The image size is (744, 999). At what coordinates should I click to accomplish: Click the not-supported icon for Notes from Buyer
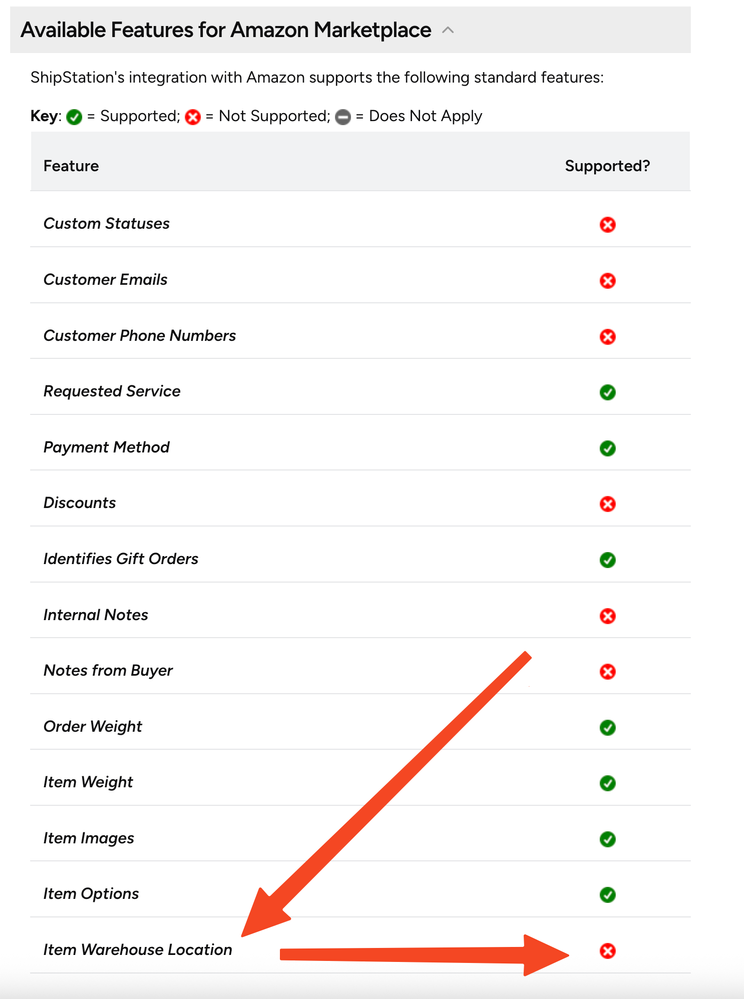tap(607, 672)
